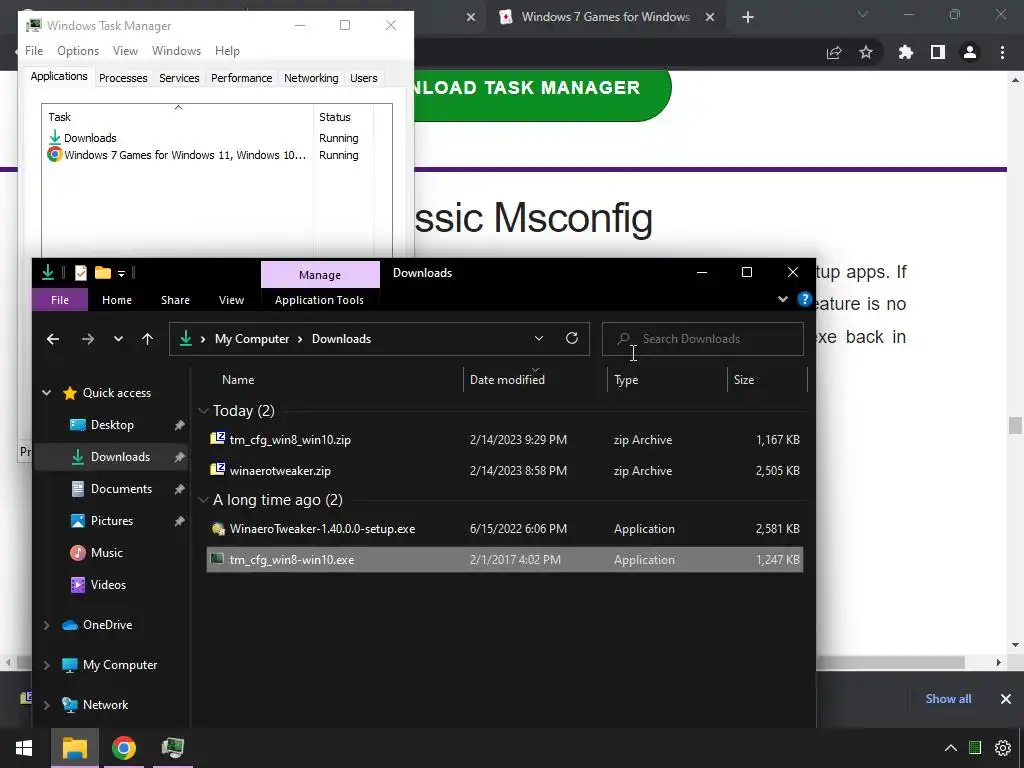Click the Explorer forward arrow
Image resolution: width=1024 pixels, height=768 pixels.
(x=88, y=338)
